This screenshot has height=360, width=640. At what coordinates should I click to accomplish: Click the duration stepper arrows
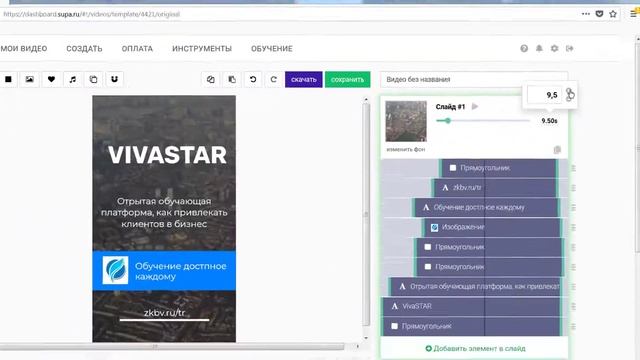point(569,95)
